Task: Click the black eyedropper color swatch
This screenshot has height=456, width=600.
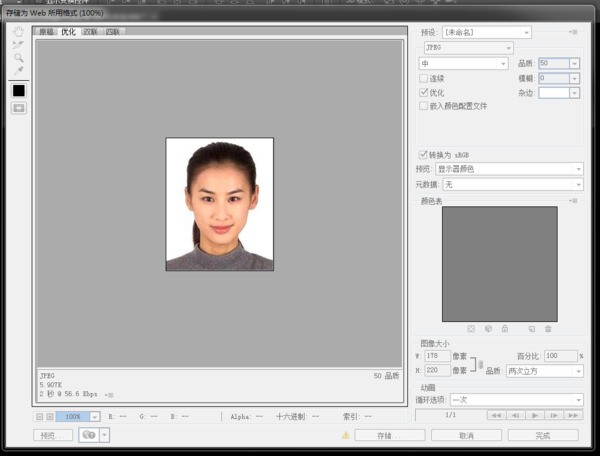Action: (x=18, y=90)
